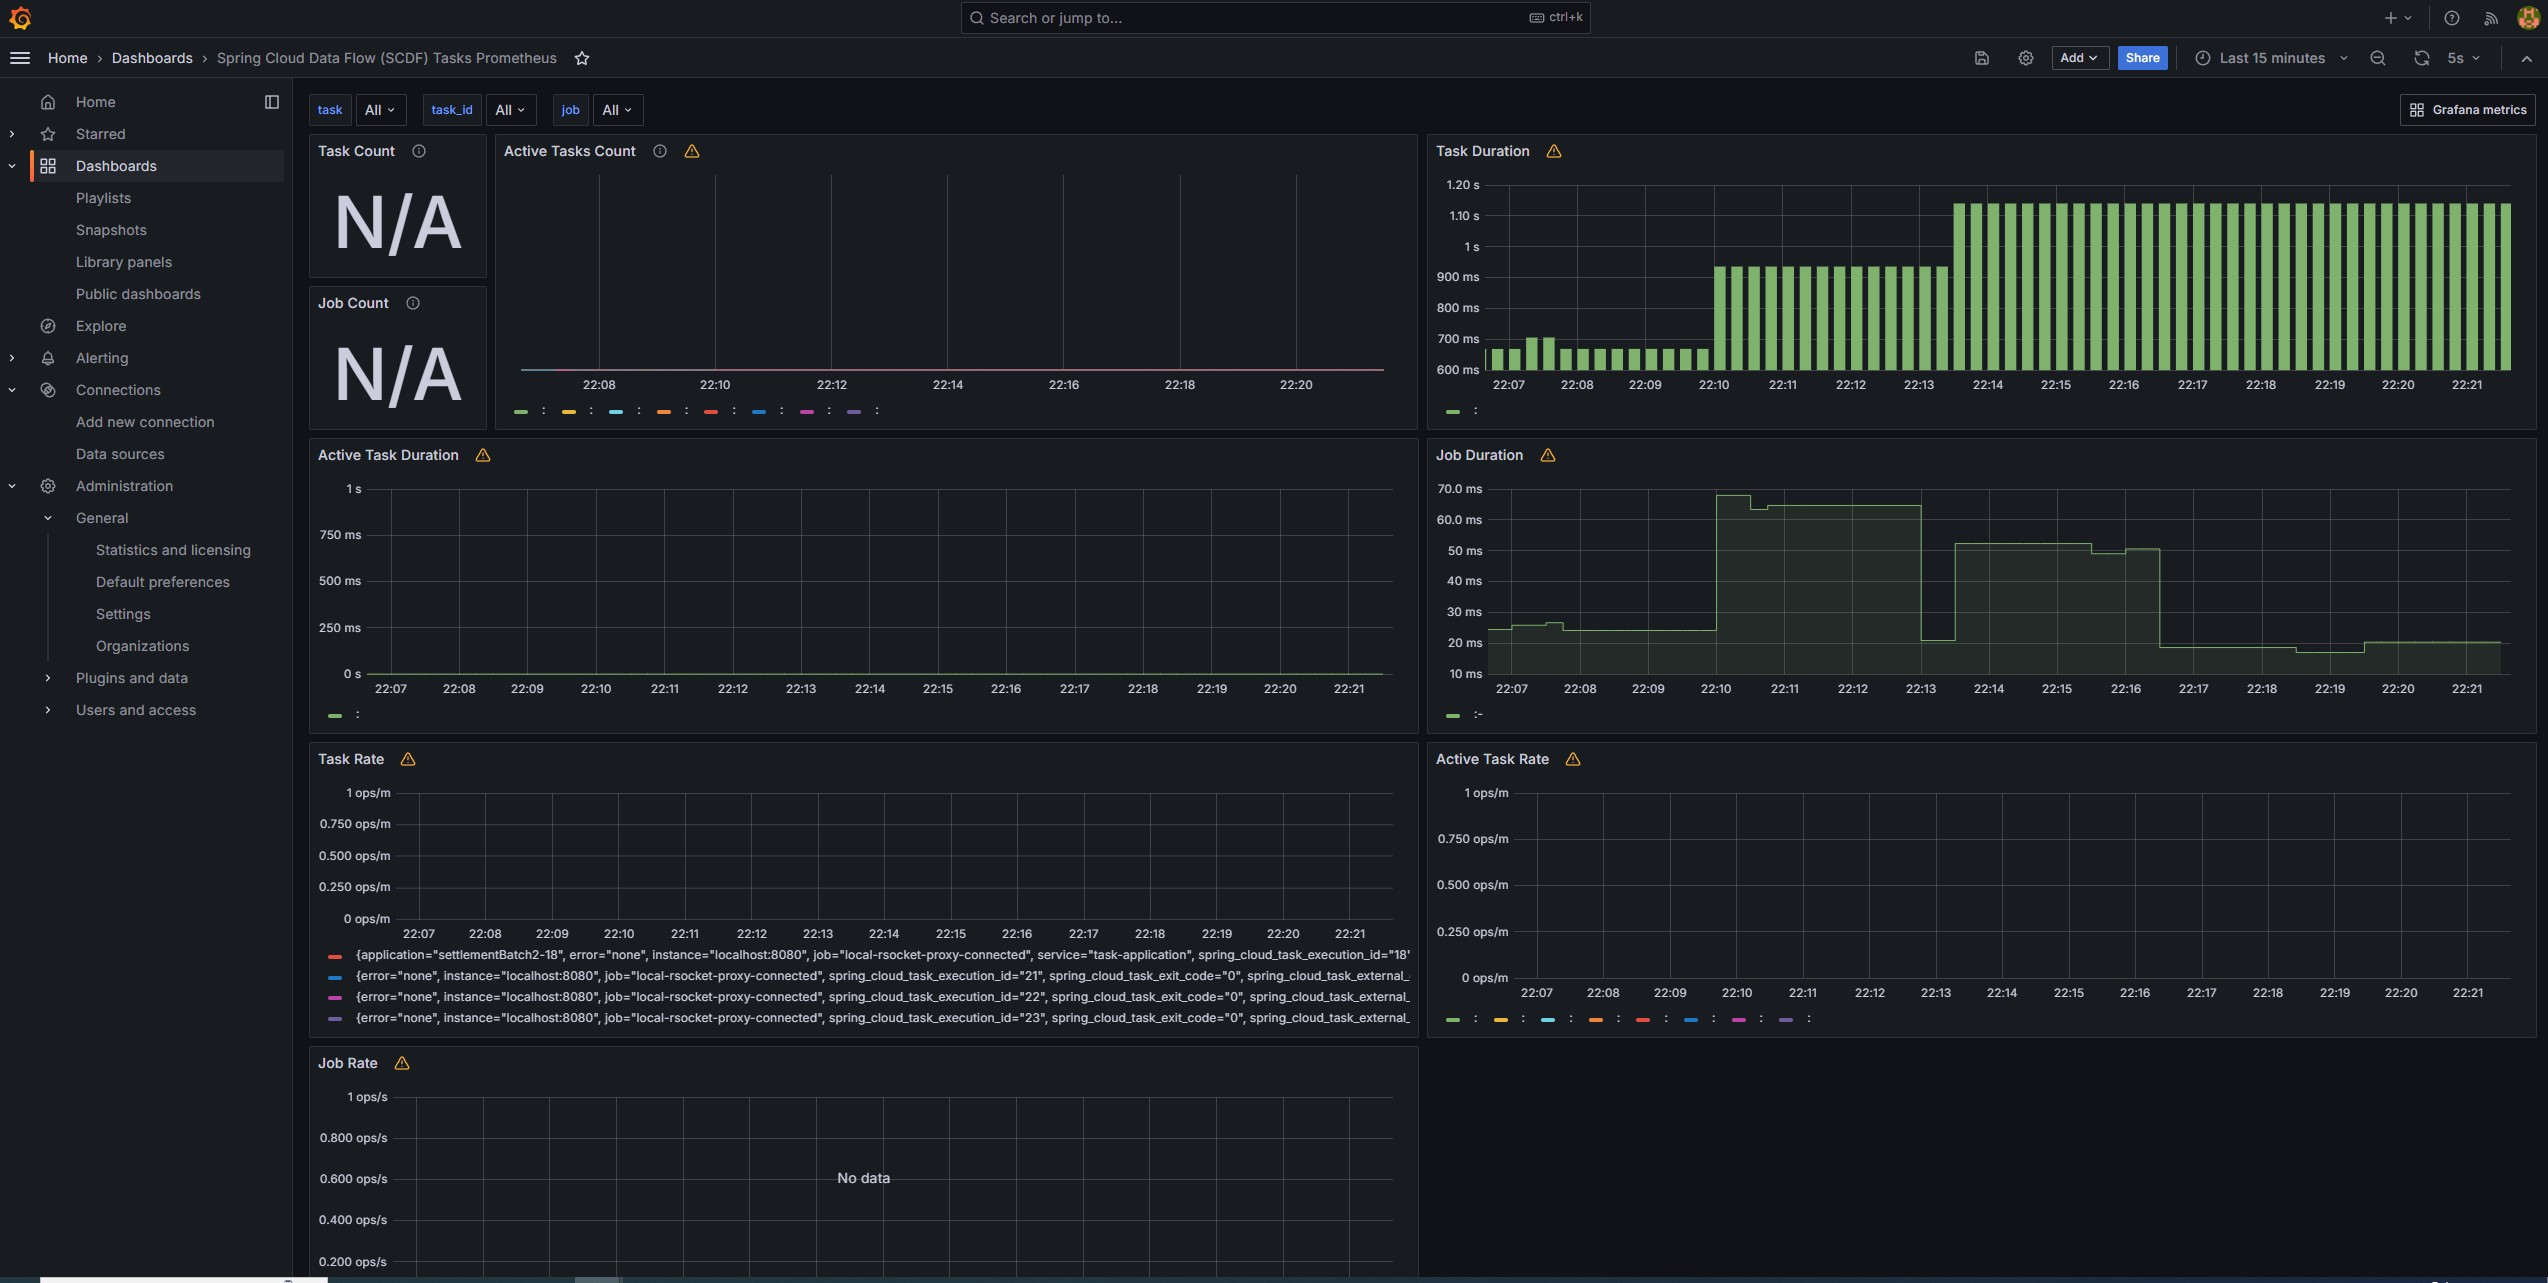
Task: Open the news feed RSS icon
Action: click(2490, 18)
